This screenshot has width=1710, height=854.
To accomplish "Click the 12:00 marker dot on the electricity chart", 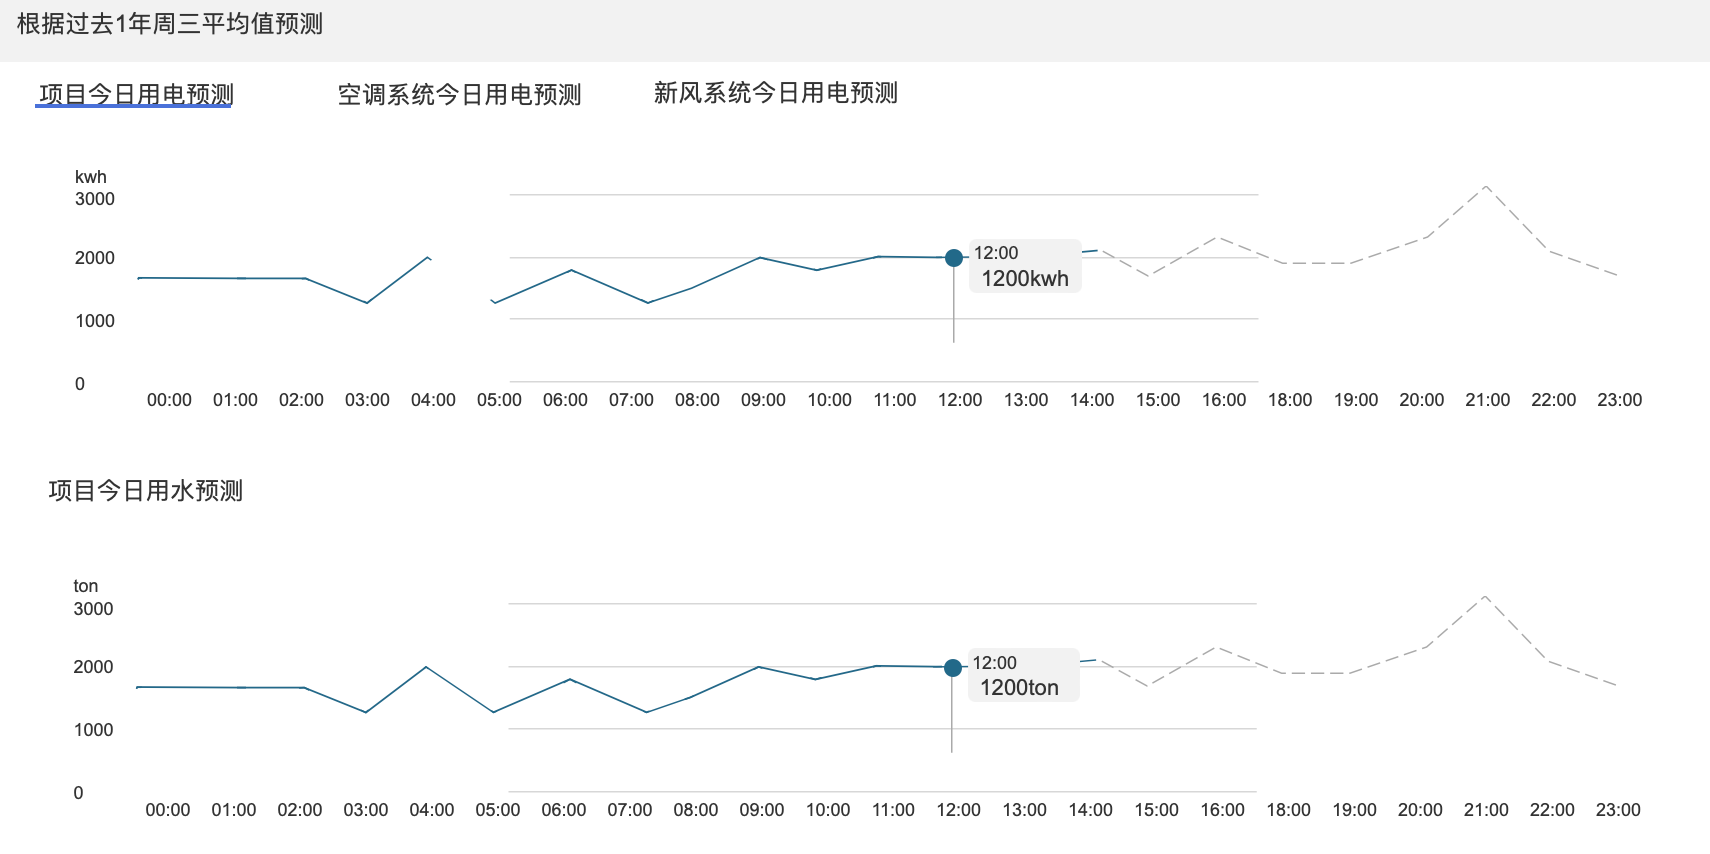I will pos(954,258).
